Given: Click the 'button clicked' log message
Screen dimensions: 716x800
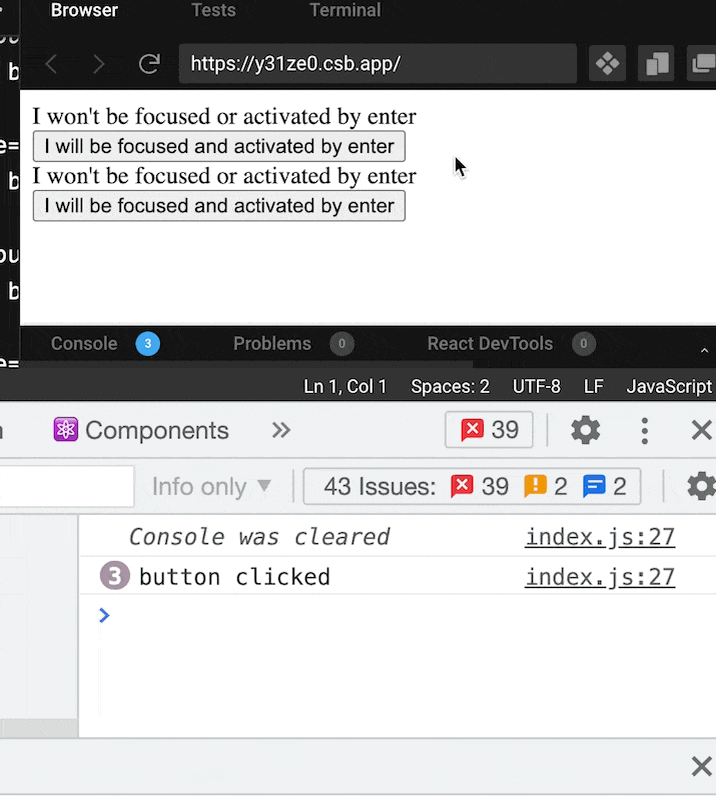Looking at the screenshot, I should (235, 577).
